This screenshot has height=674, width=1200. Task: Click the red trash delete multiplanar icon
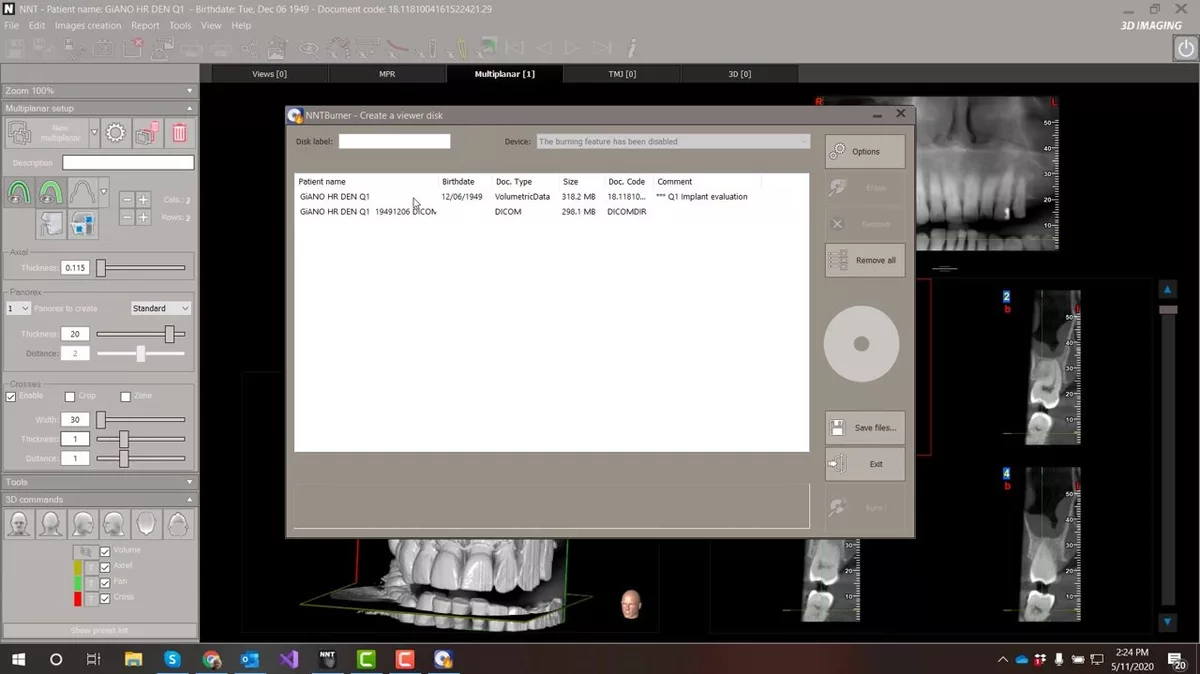[x=179, y=132]
